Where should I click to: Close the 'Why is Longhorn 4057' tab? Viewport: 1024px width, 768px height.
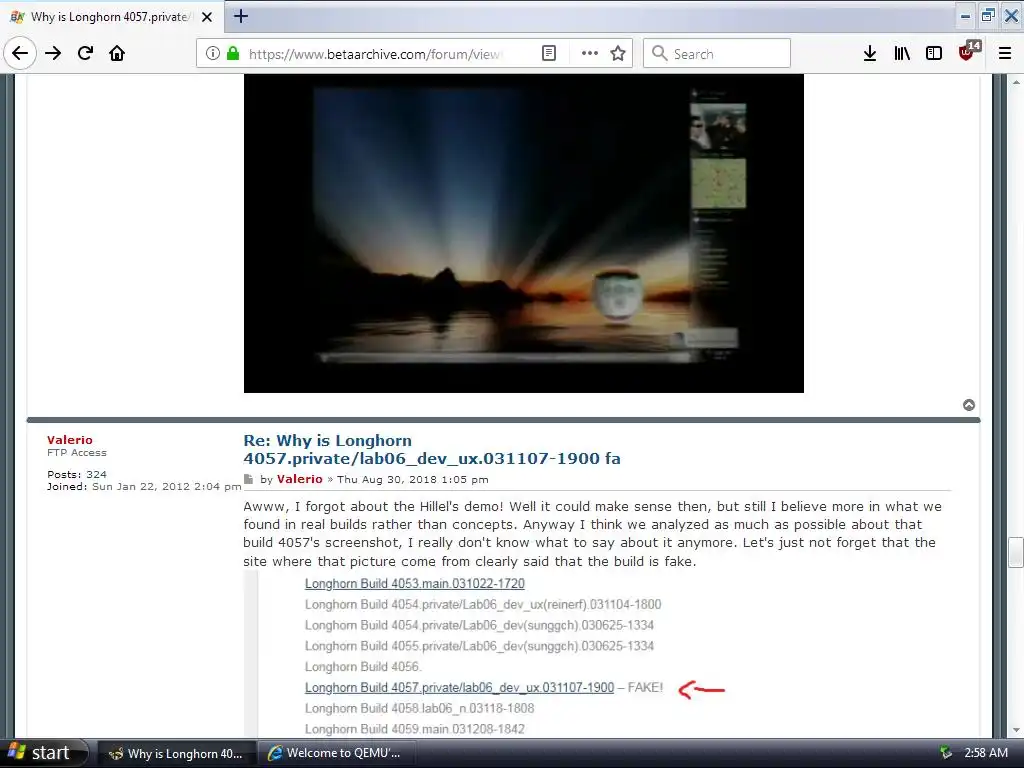pos(207,17)
